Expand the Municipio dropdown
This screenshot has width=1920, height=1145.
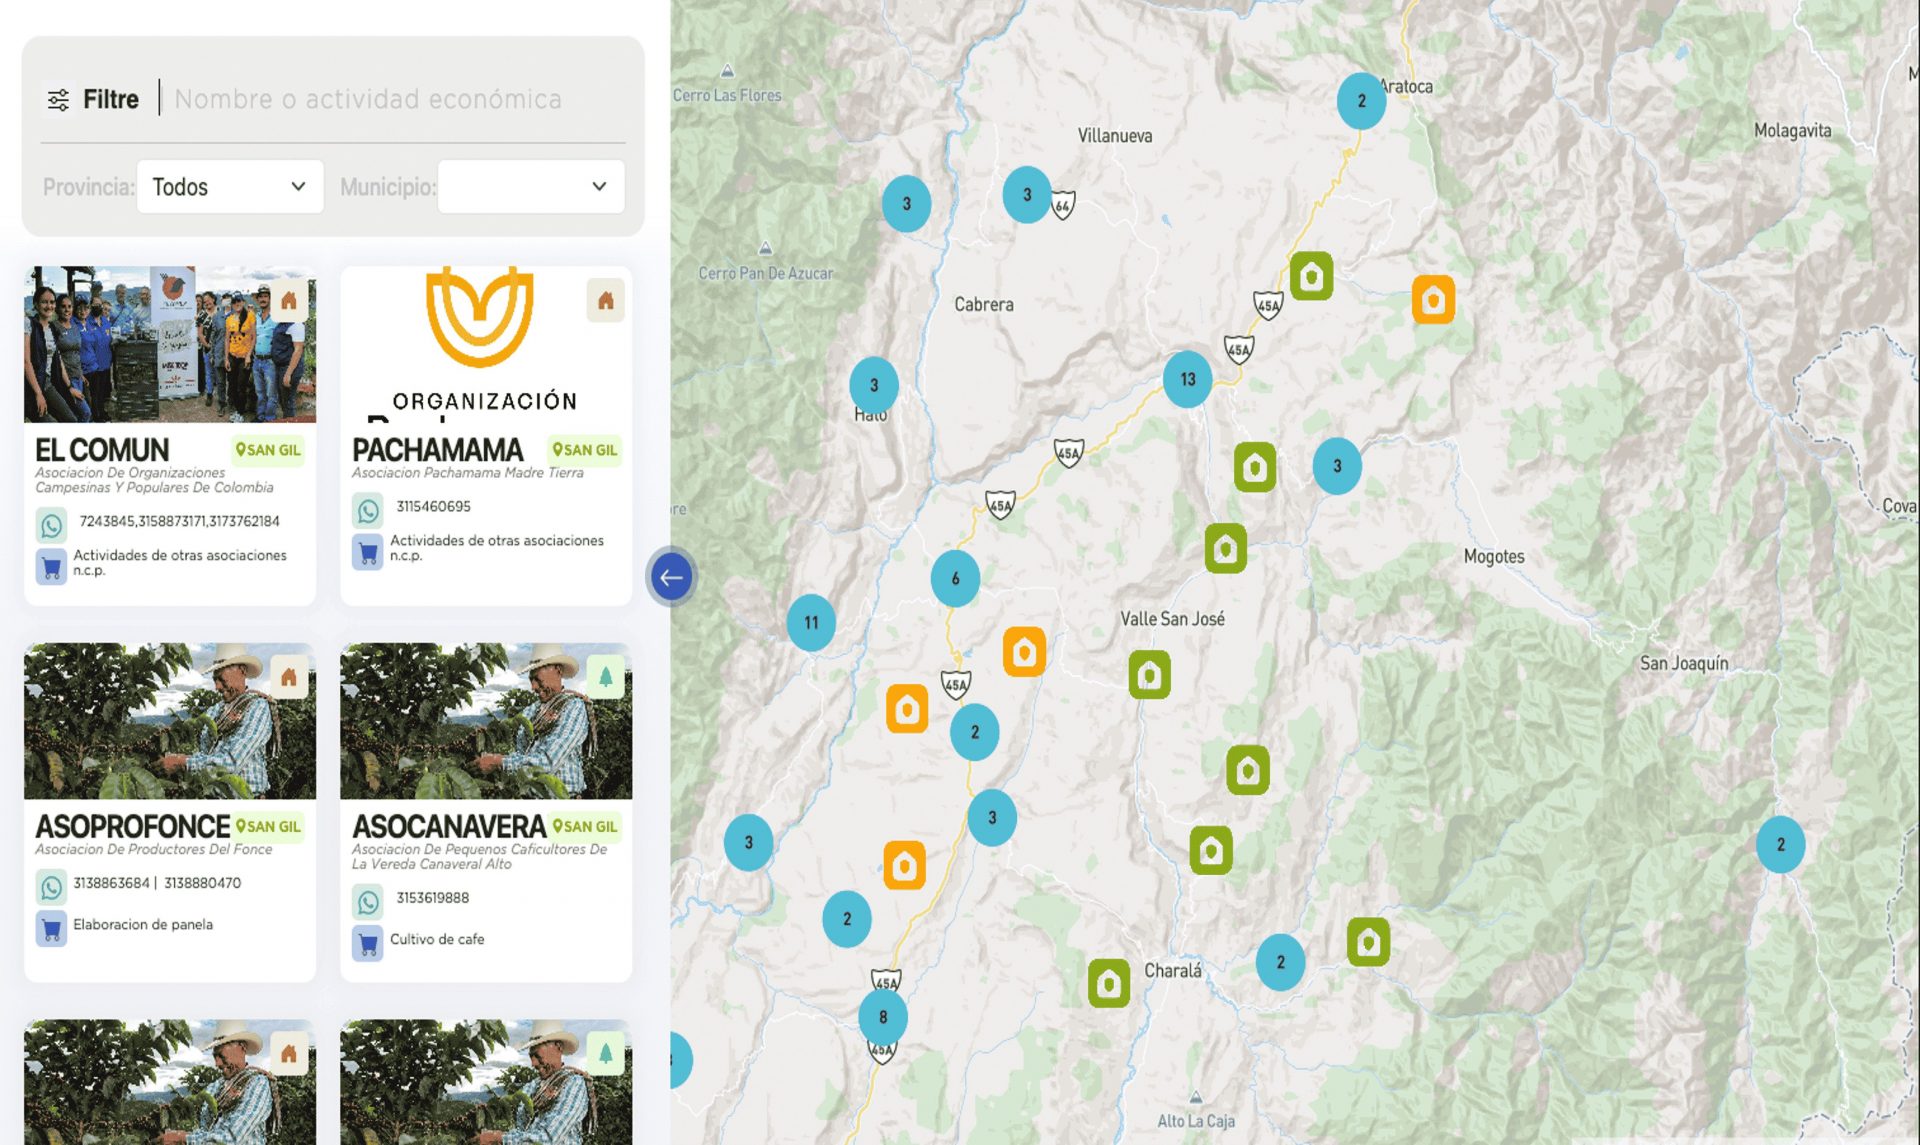click(x=530, y=187)
